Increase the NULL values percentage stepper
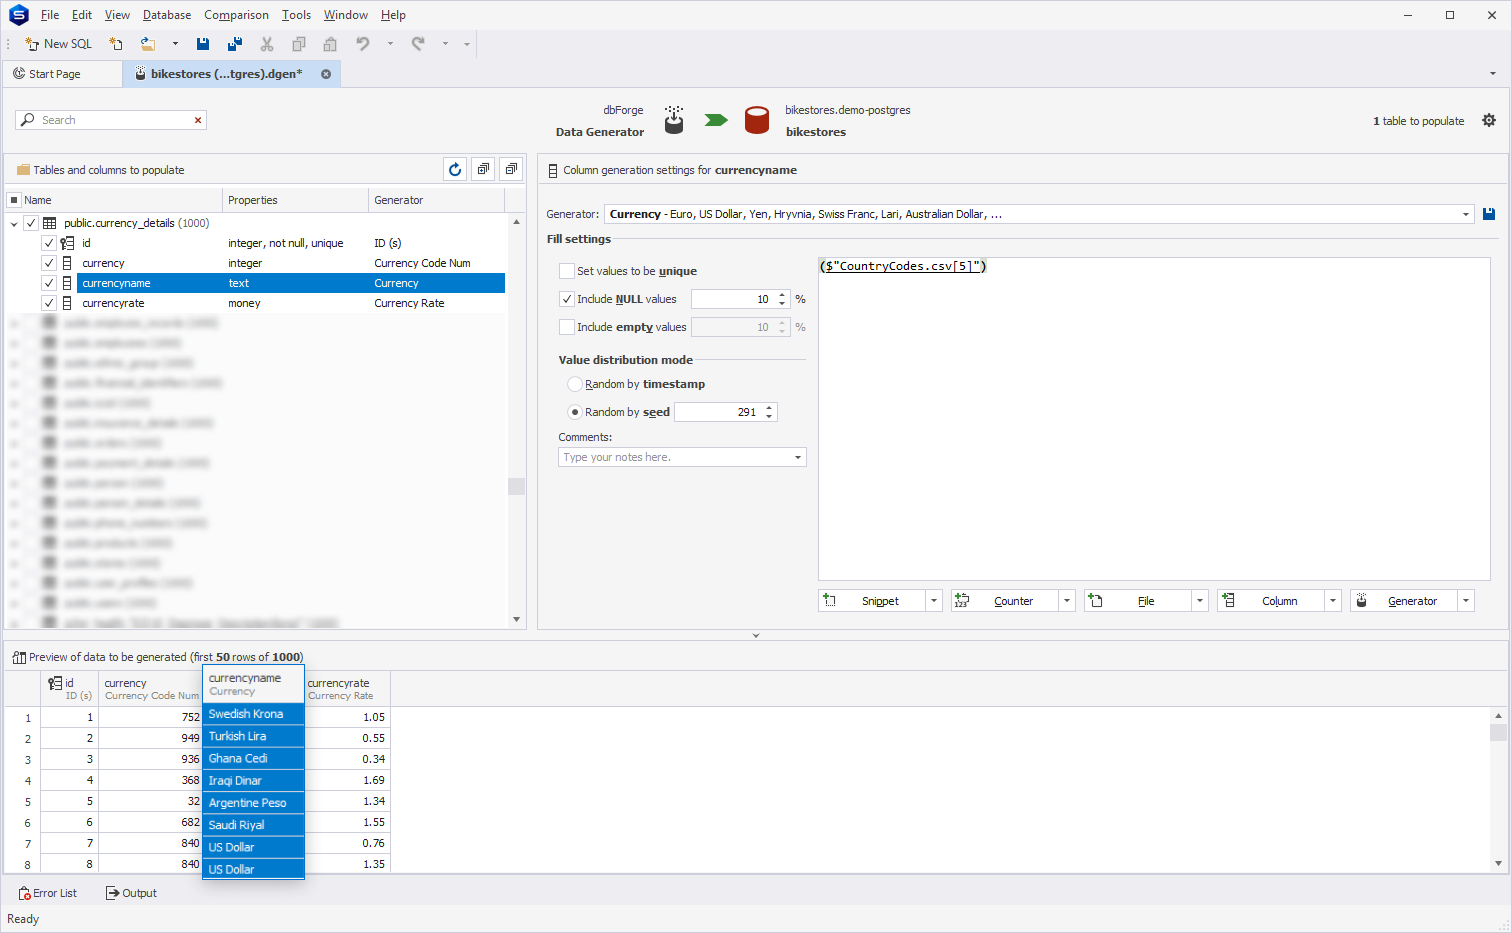The width and height of the screenshot is (1512, 933). (x=782, y=295)
